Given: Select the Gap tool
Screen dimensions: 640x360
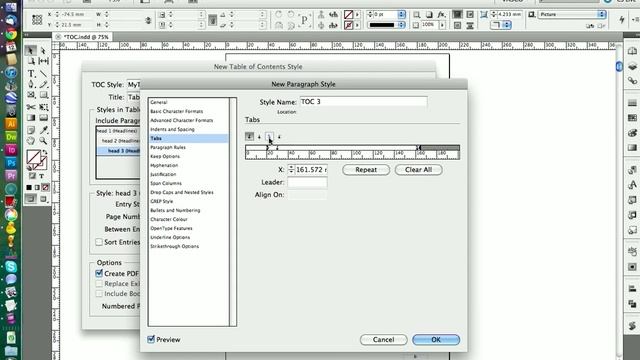Looking at the screenshot, I should point(43,61).
